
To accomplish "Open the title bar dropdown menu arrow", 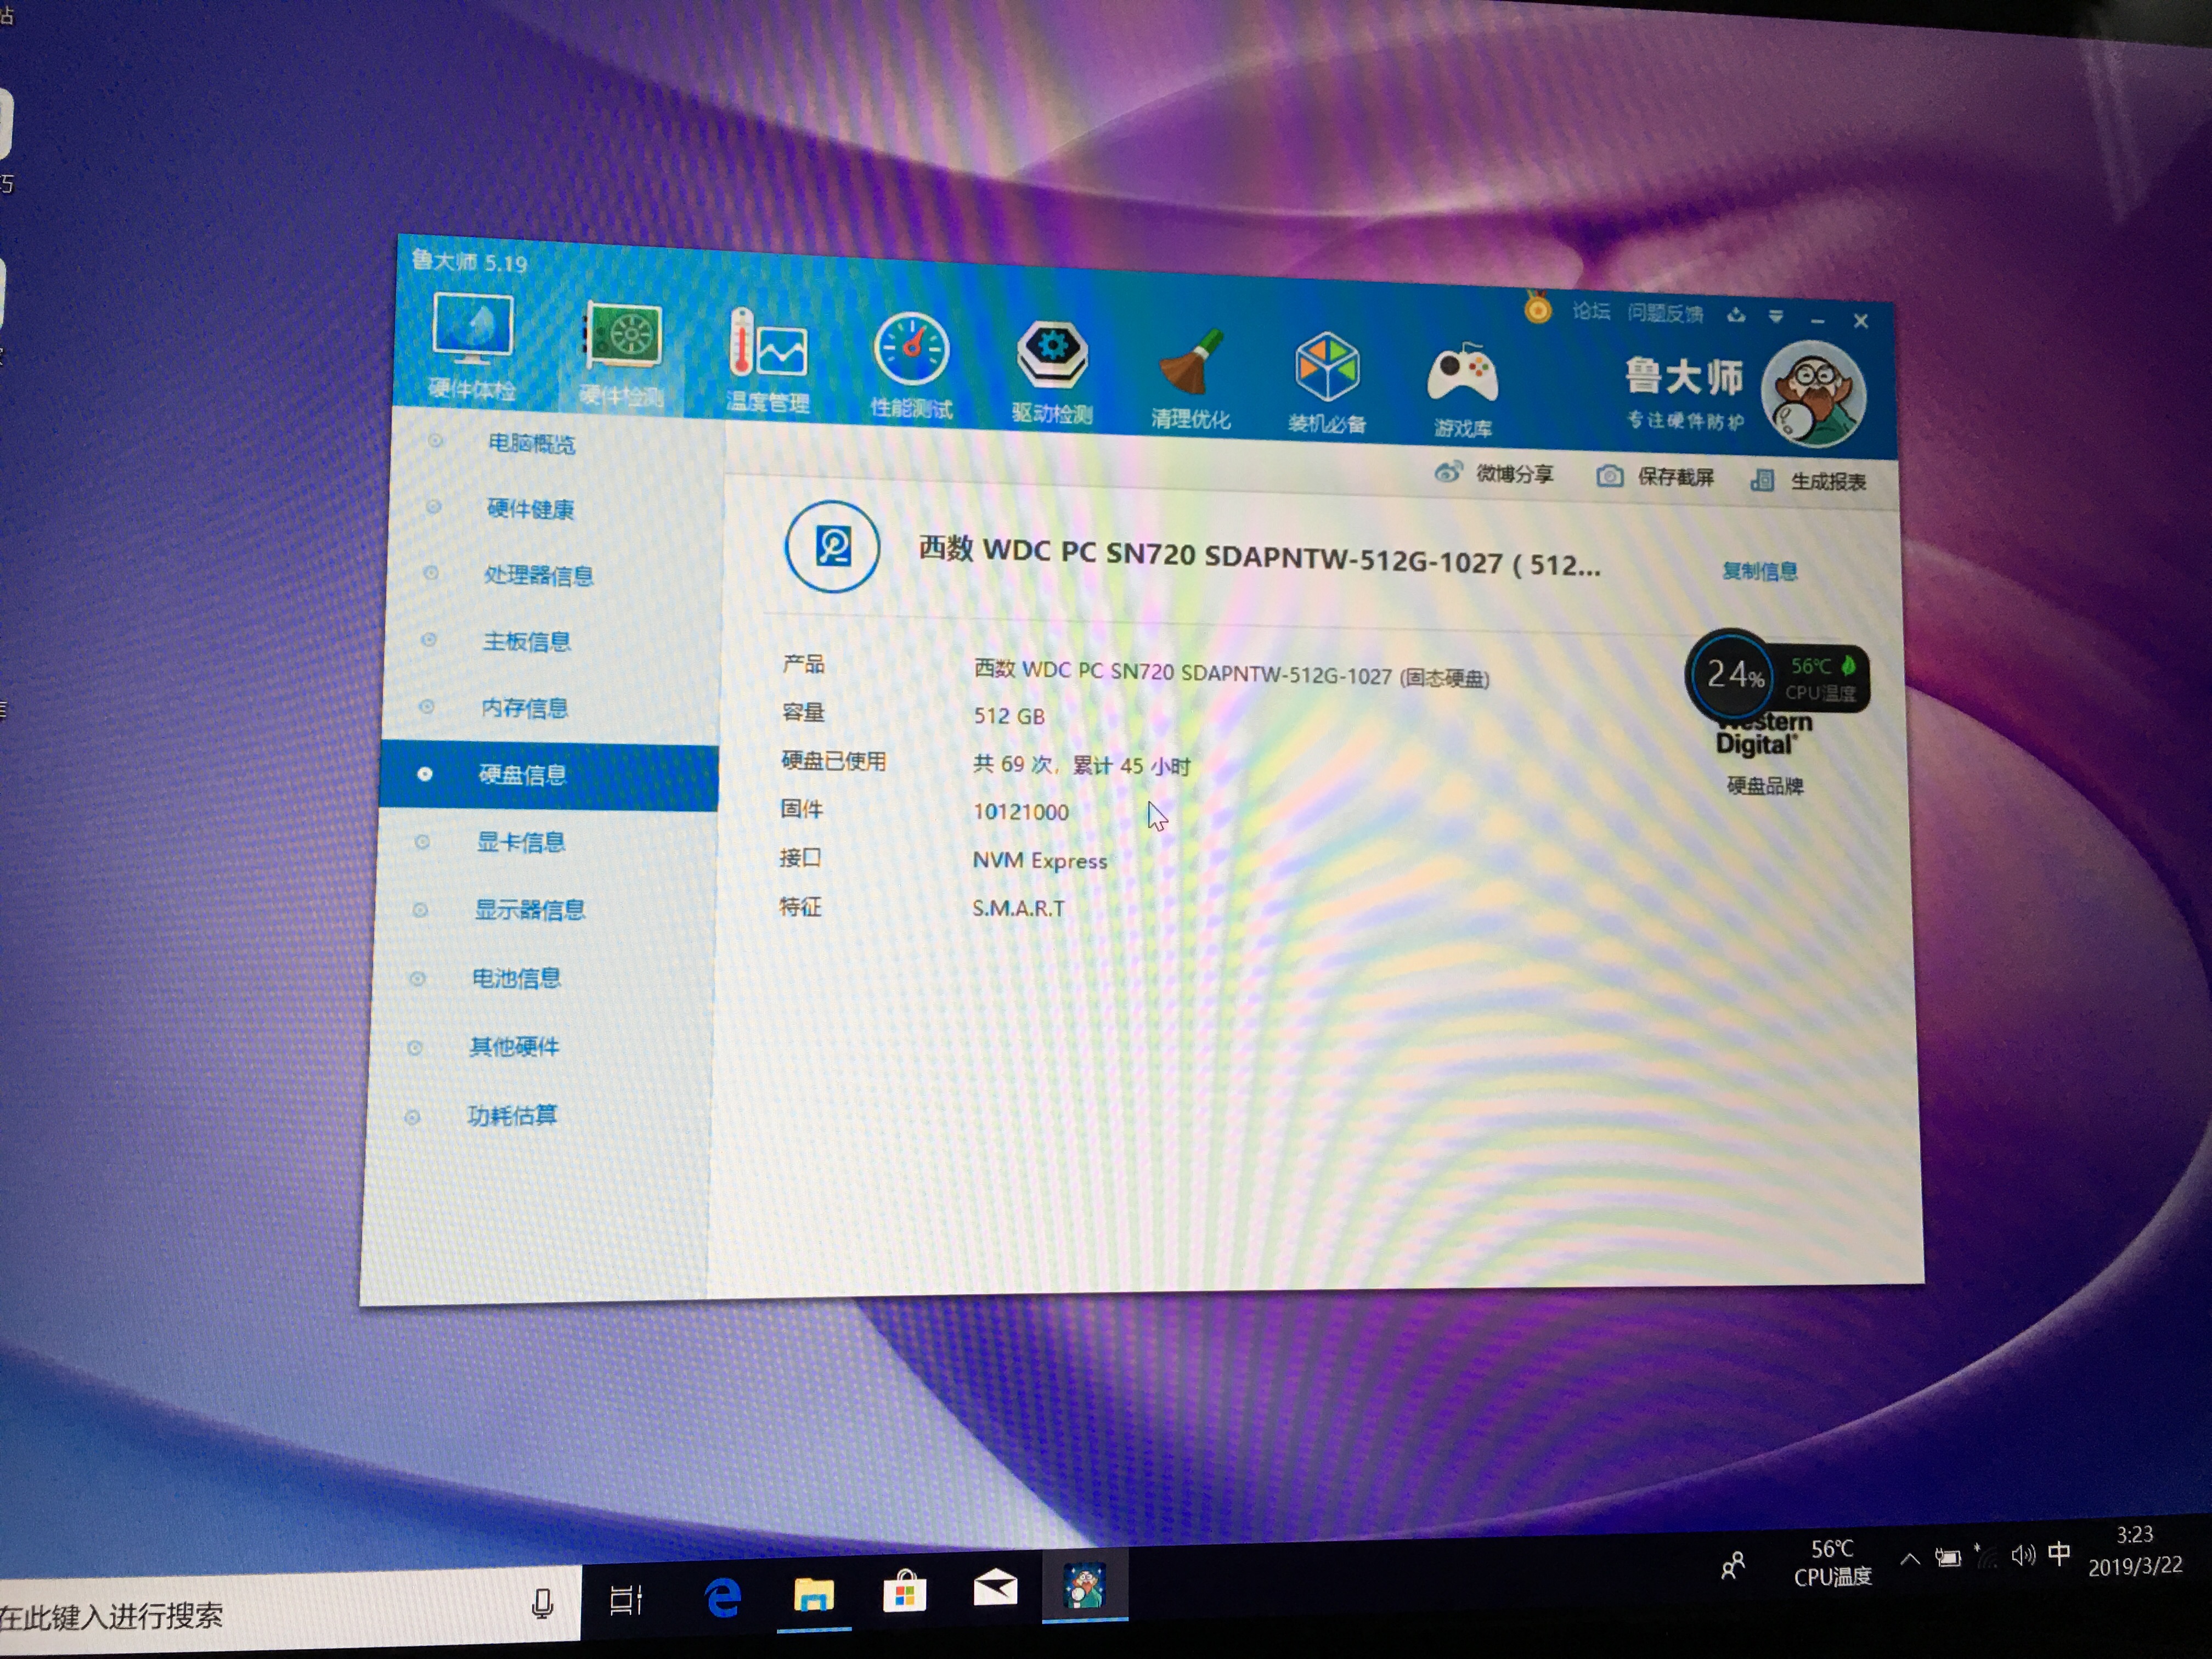I will [1776, 316].
